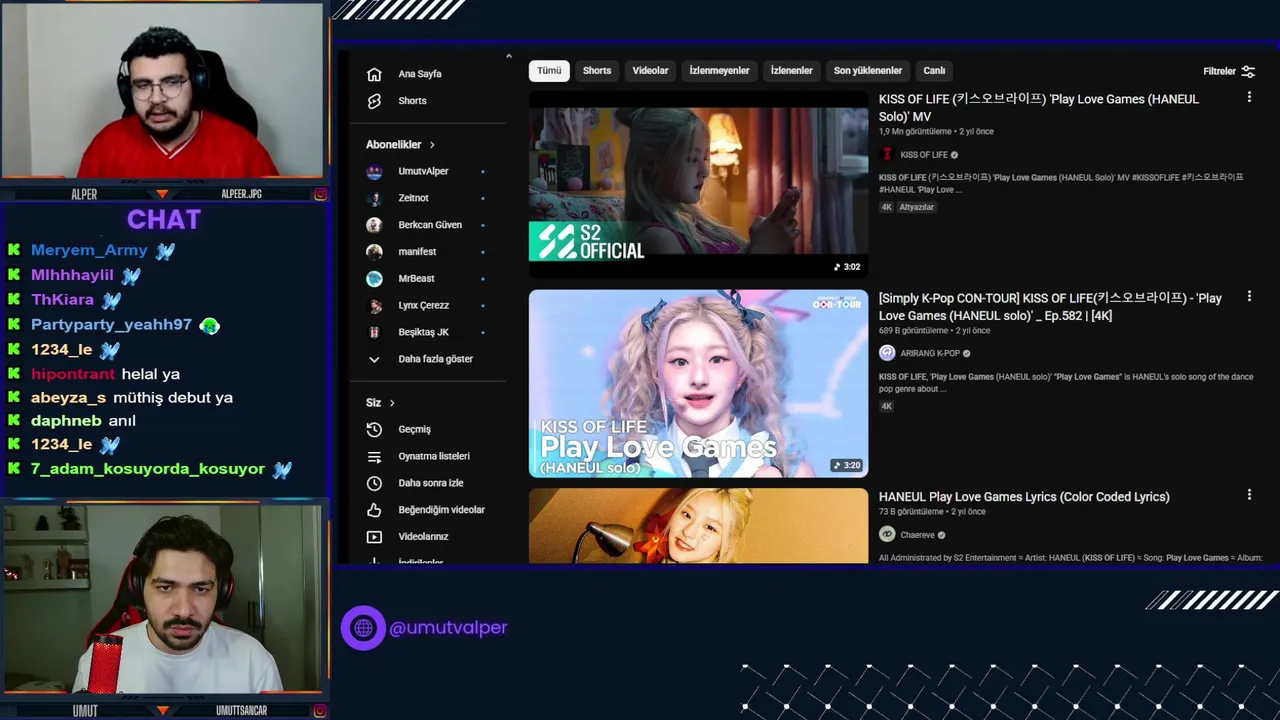Click the Mlhhhaylil username in chat

tap(72, 275)
